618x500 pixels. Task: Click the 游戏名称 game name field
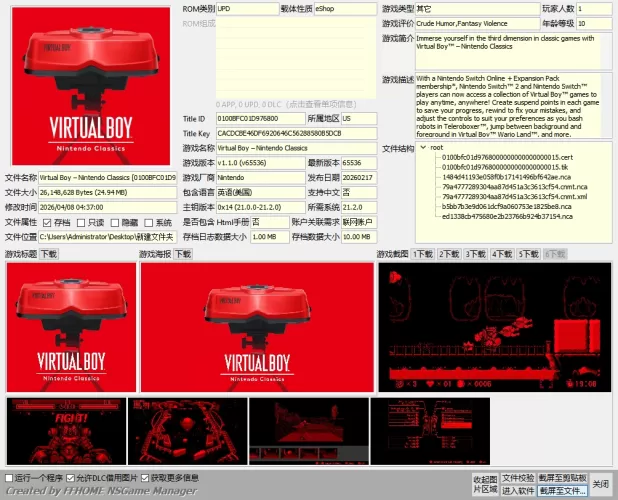(x=296, y=148)
